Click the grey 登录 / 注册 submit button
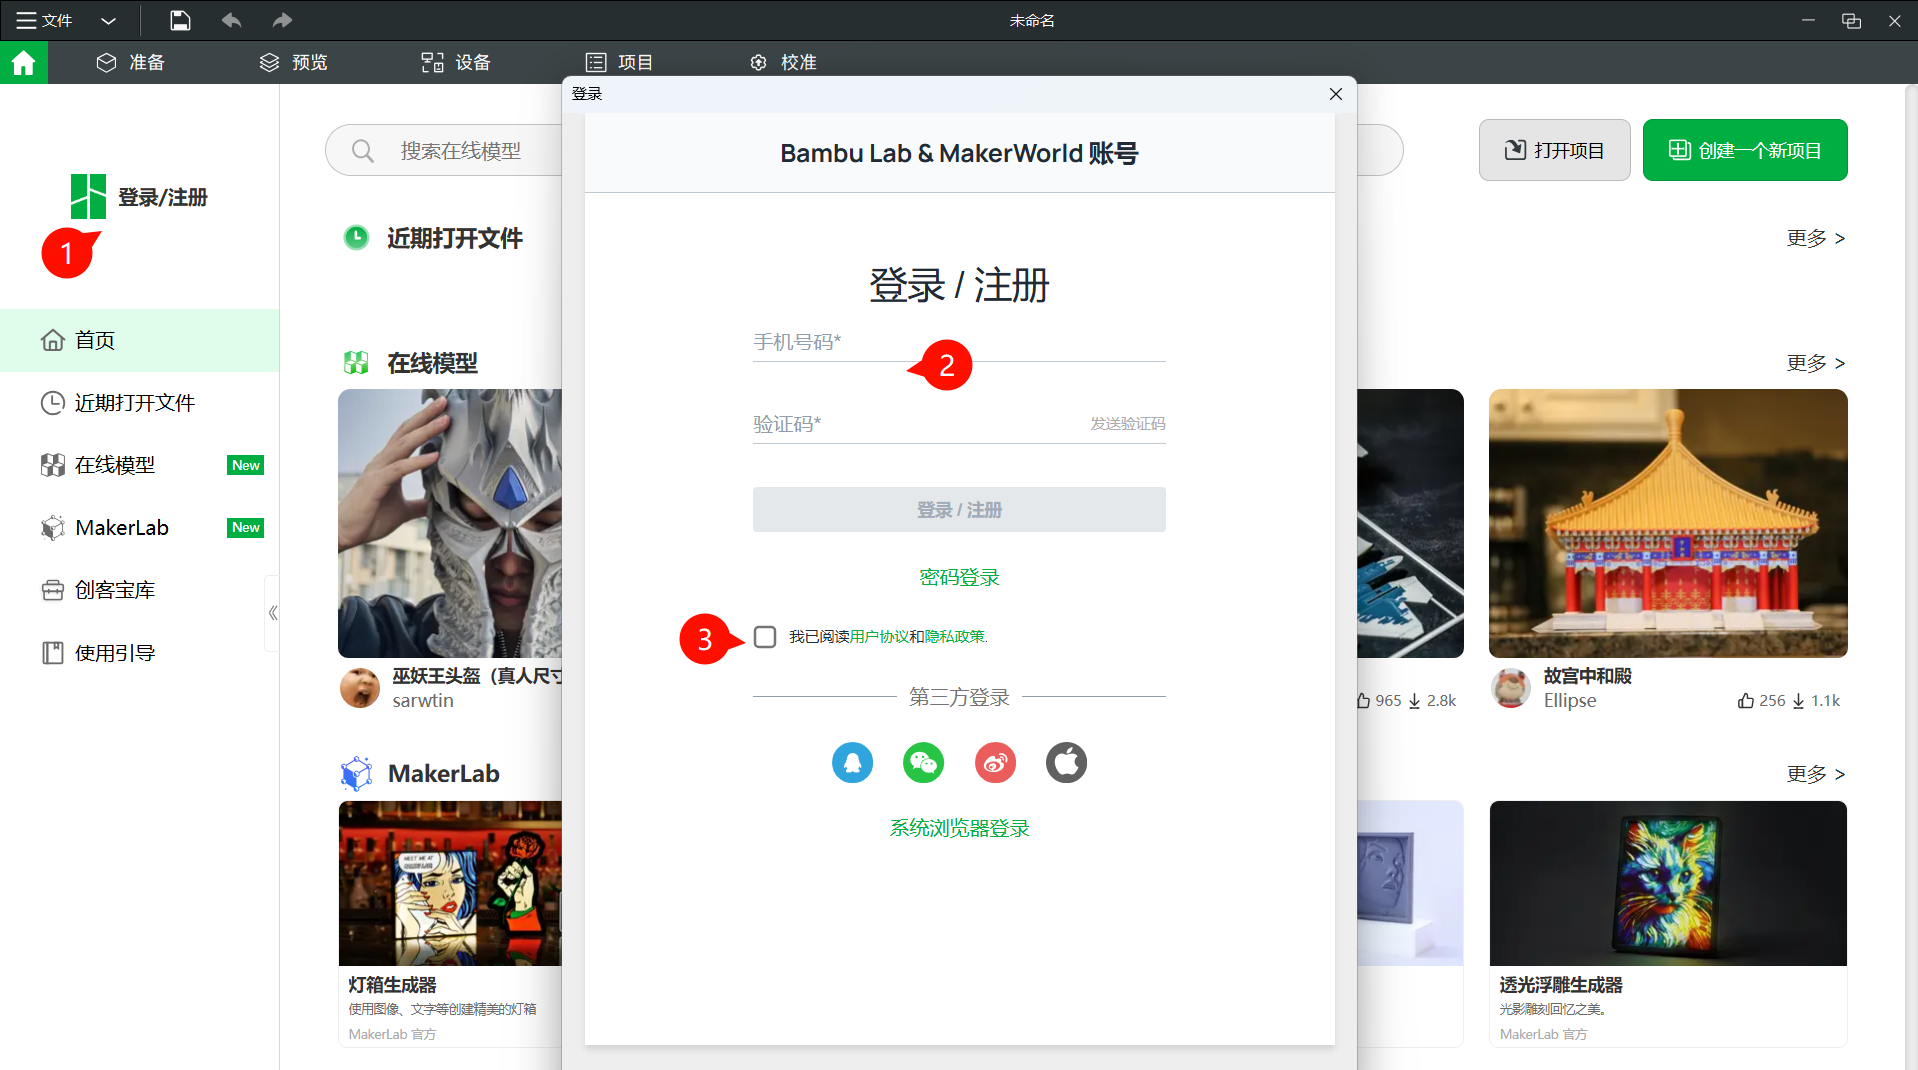 [x=959, y=510]
